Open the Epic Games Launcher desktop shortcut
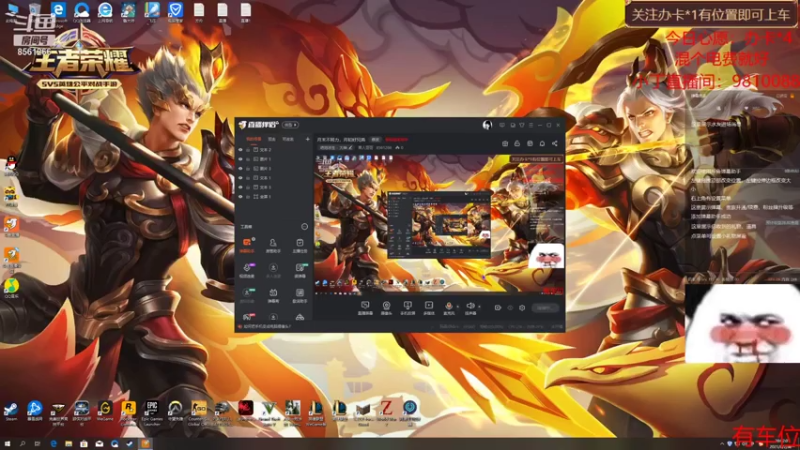This screenshot has width=800, height=450. pyautogui.click(x=152, y=412)
